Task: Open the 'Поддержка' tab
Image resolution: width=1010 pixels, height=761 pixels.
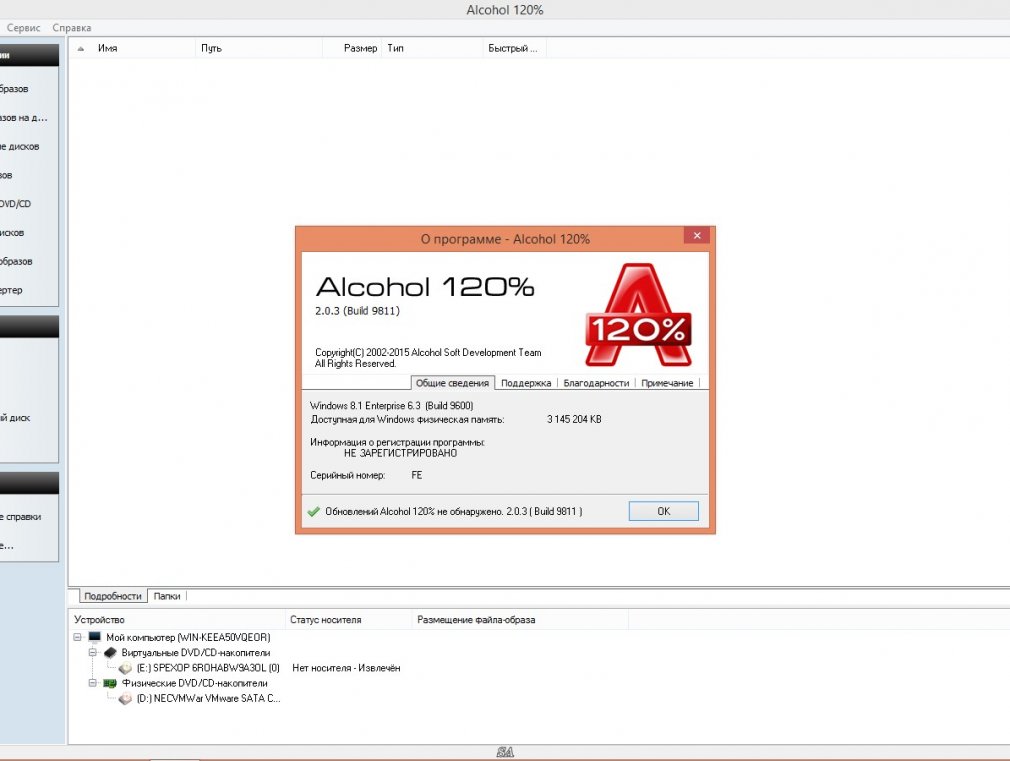Action: click(526, 383)
